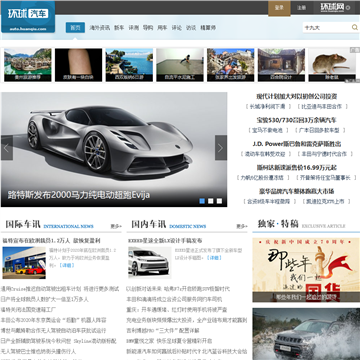Open the 新车 menu item
Image resolution: width=360 pixels, height=360 pixels.
[119, 28]
